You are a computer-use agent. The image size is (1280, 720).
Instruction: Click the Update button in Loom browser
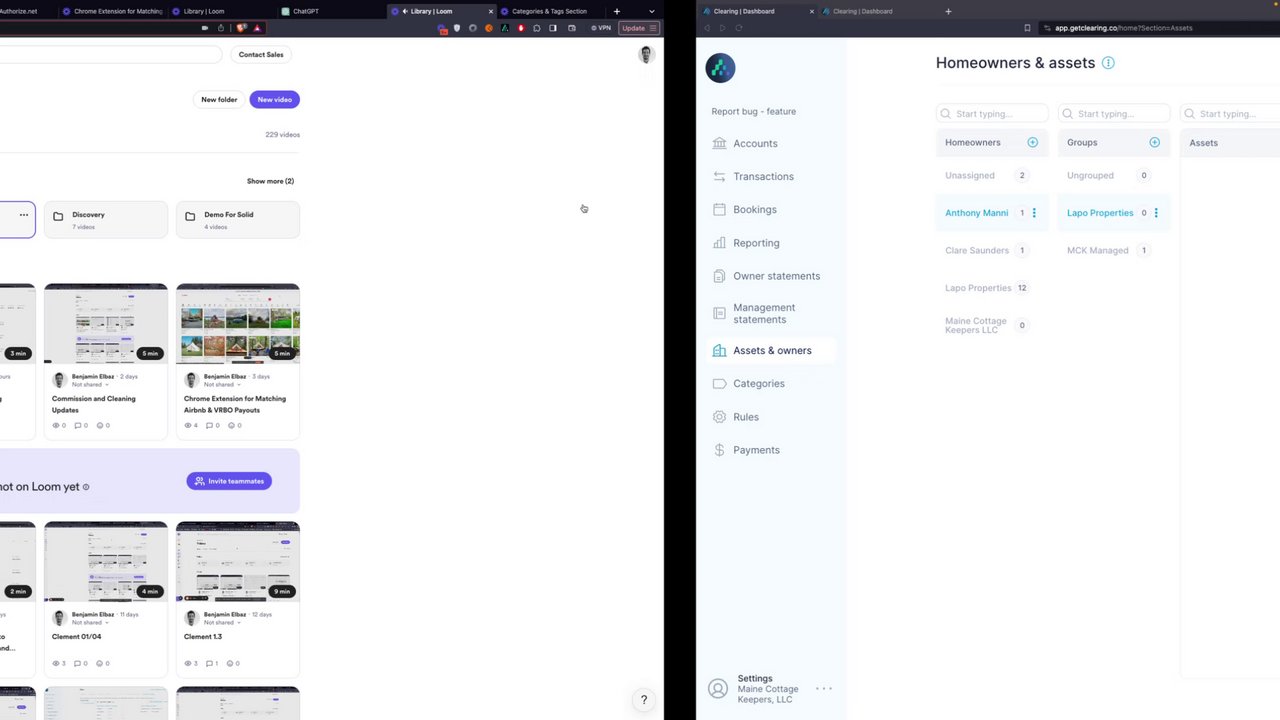click(x=638, y=28)
